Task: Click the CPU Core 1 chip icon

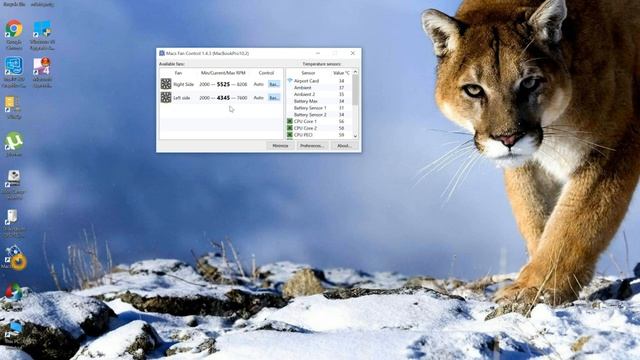Action: click(x=290, y=121)
